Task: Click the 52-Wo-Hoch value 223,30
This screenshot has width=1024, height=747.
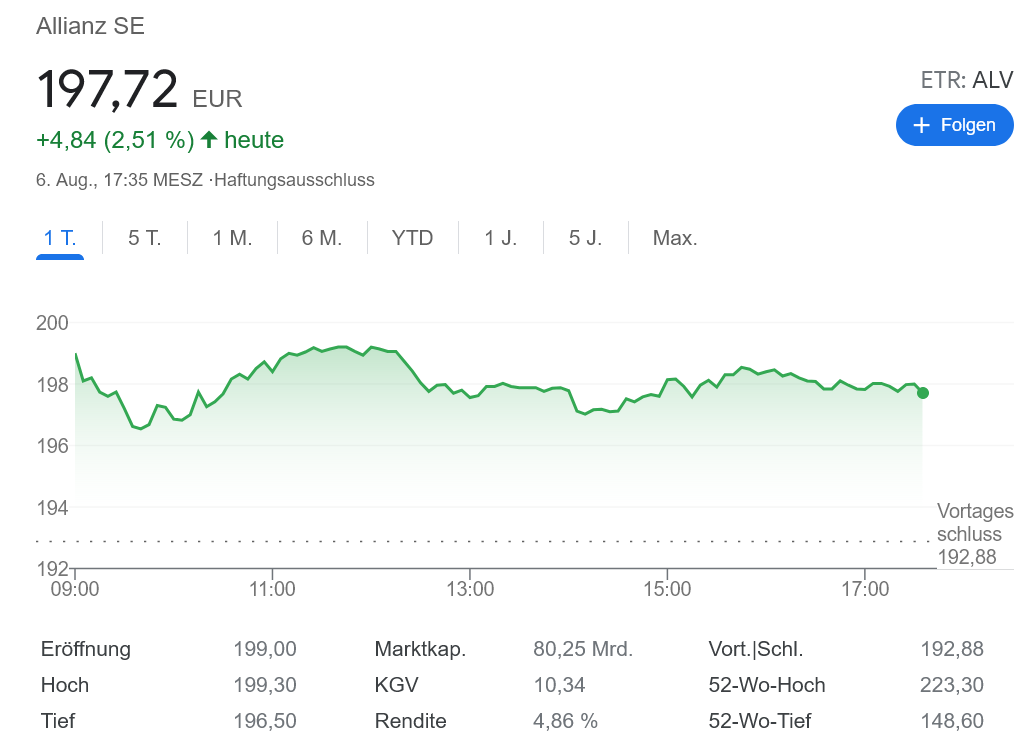Action: coord(951,685)
